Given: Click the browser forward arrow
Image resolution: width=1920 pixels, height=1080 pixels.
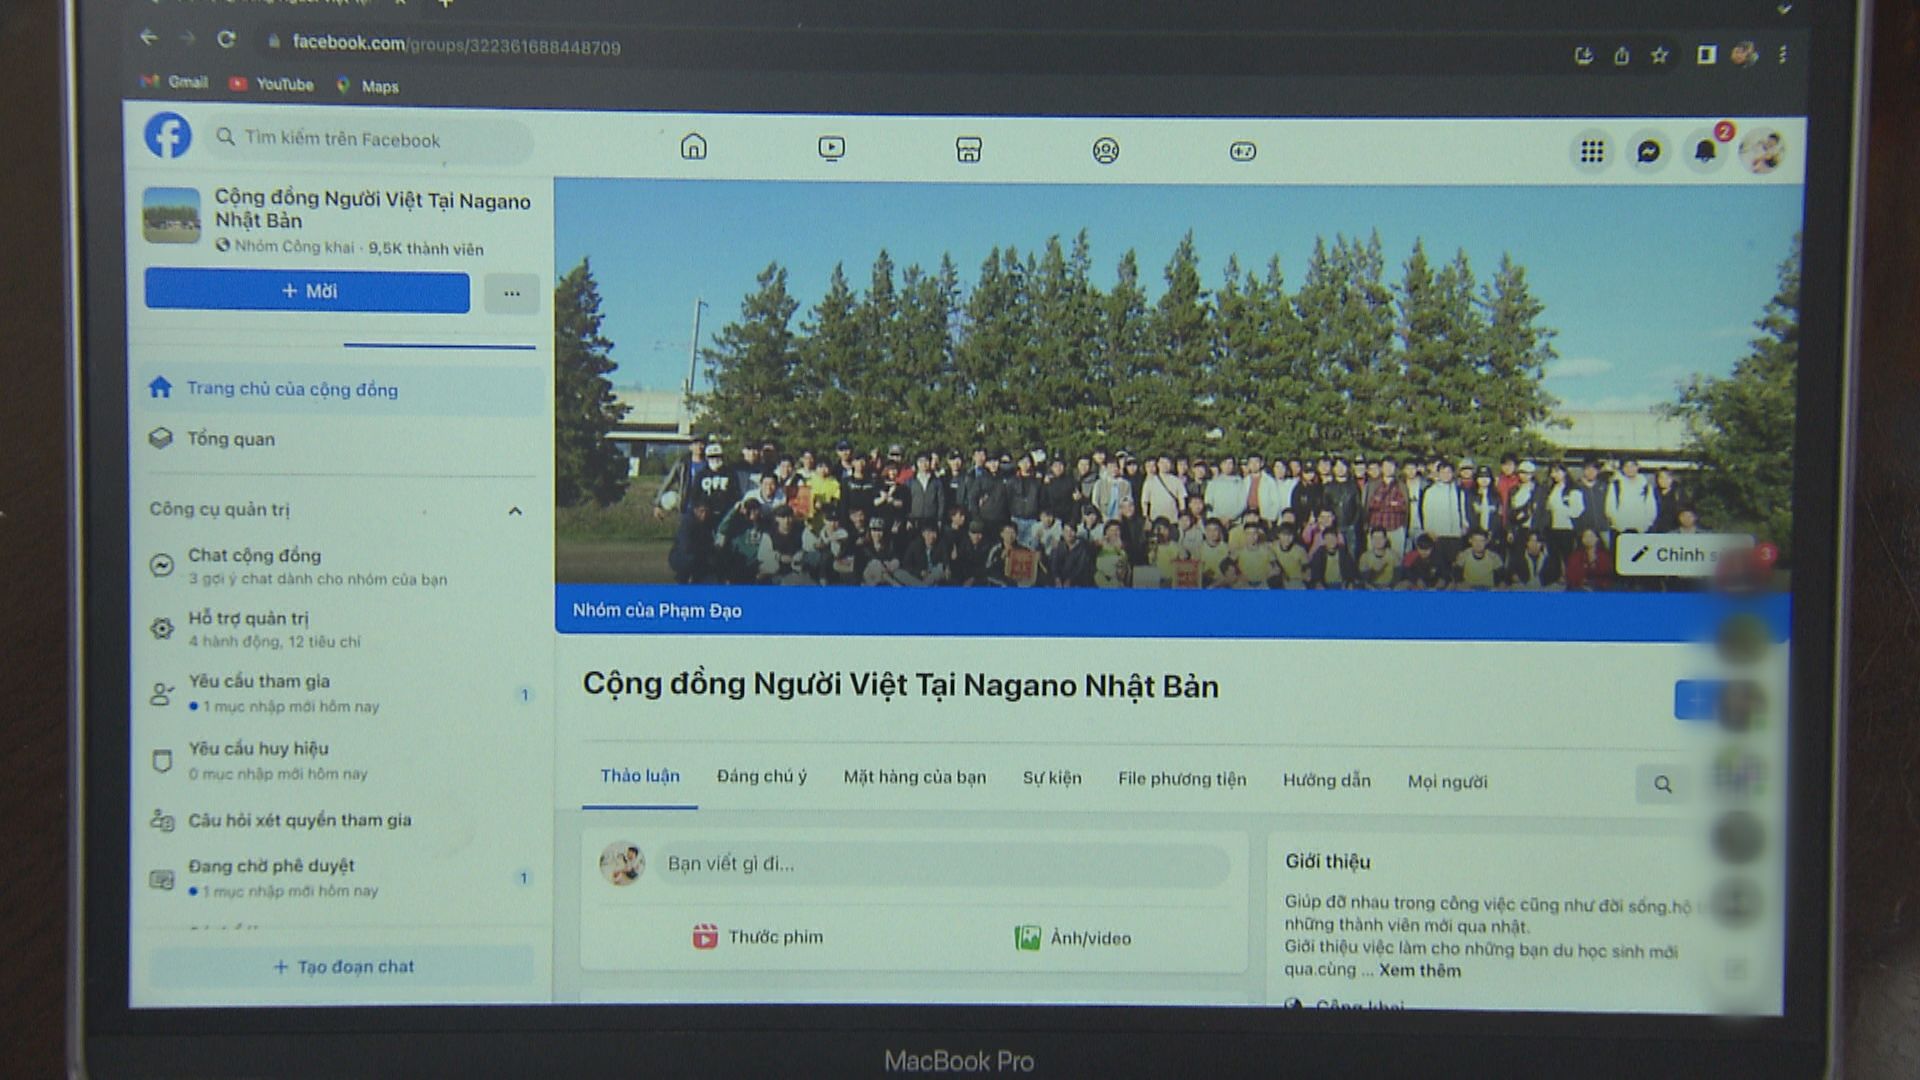Looking at the screenshot, I should point(187,39).
